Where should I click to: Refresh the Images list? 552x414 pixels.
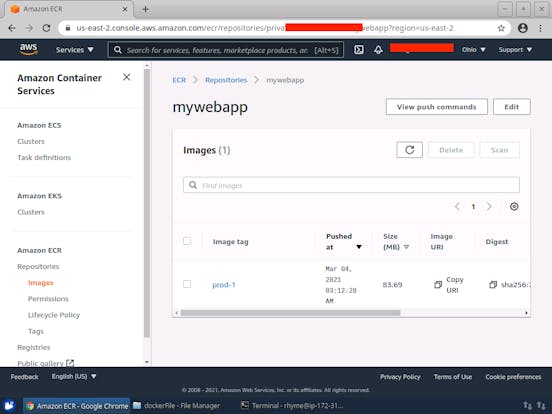point(409,150)
